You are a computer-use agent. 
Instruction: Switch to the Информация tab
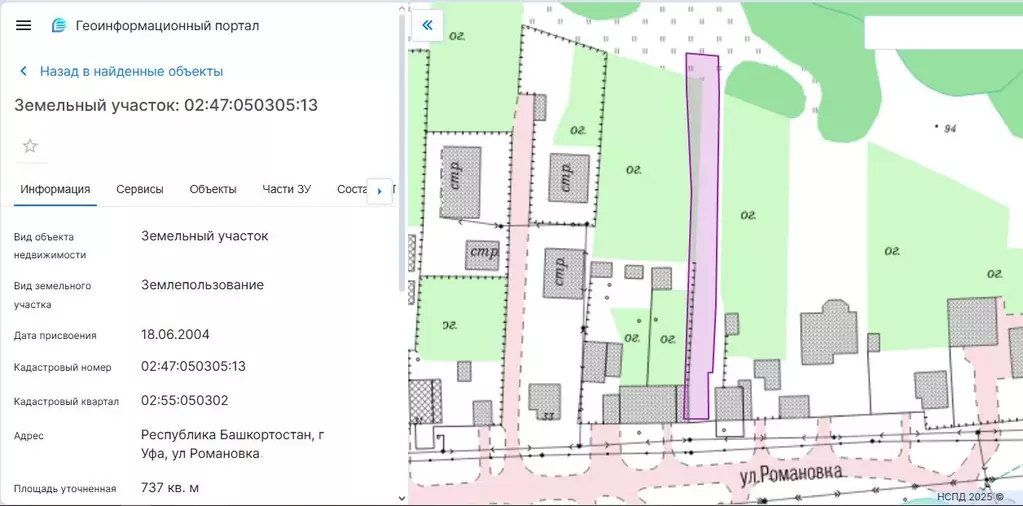pyautogui.click(x=55, y=190)
